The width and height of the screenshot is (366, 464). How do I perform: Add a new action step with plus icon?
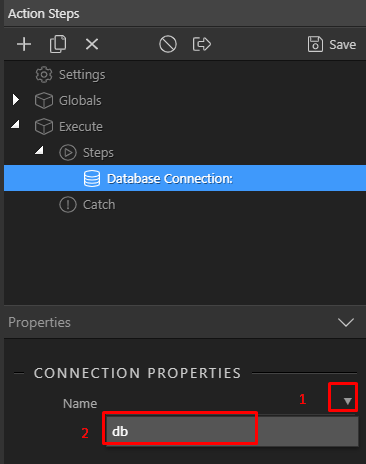(24, 44)
